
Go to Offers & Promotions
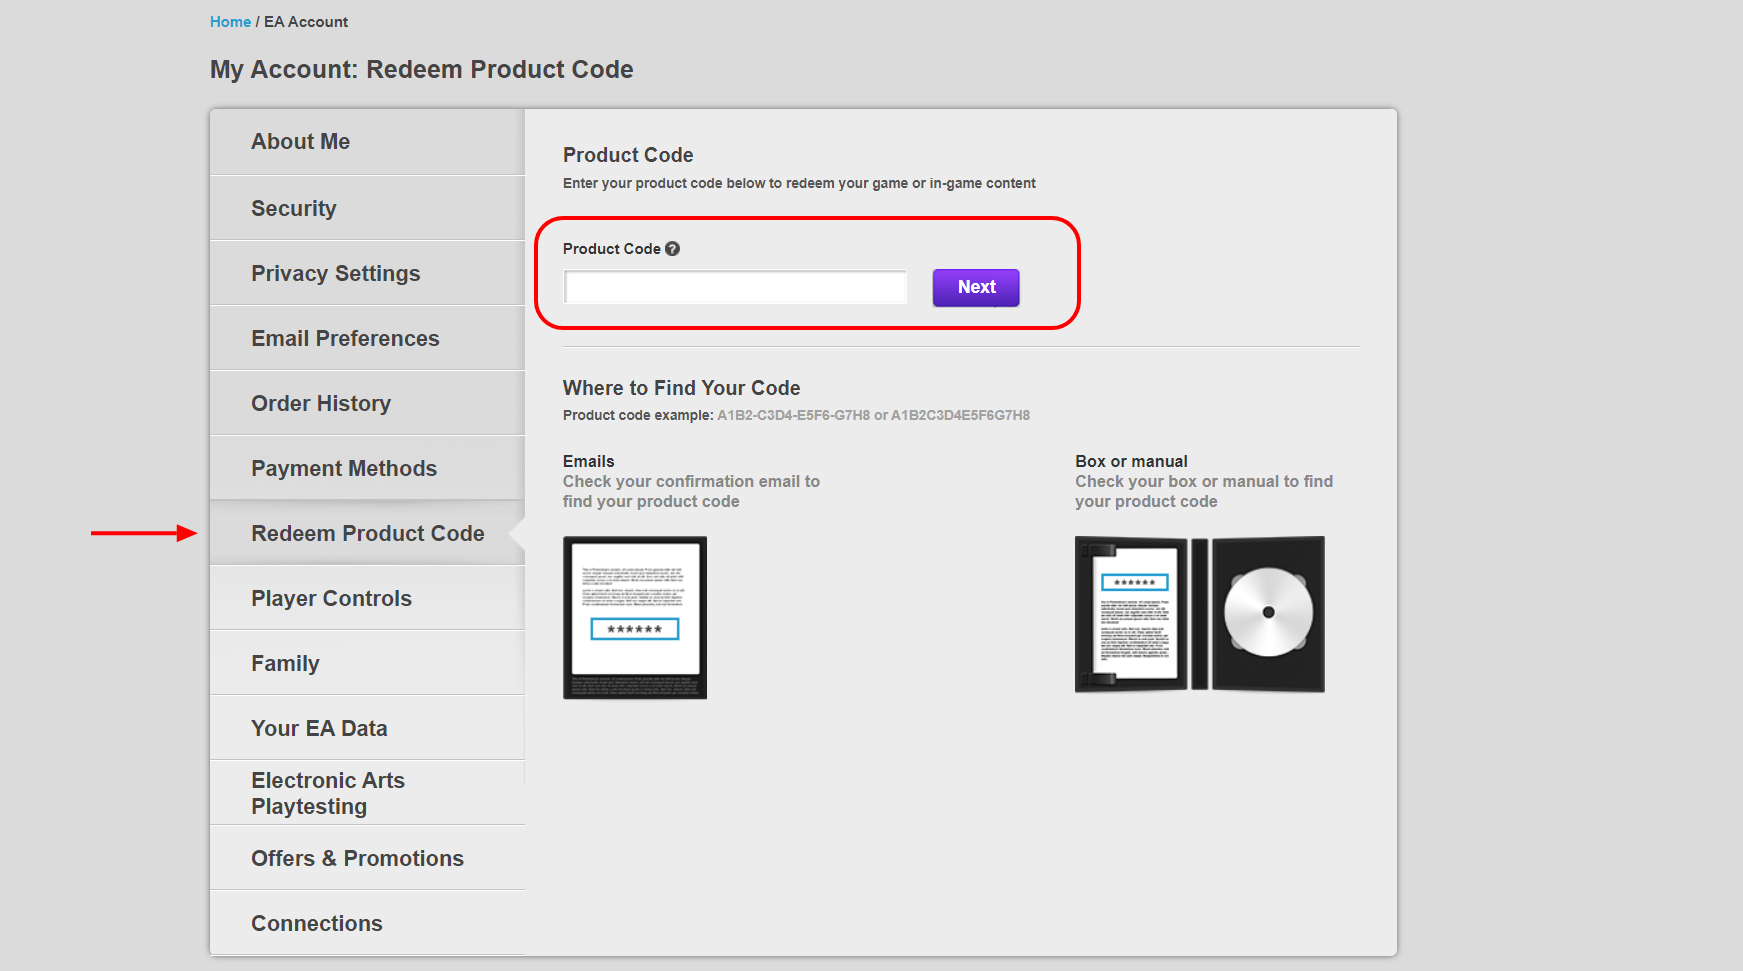point(367,858)
